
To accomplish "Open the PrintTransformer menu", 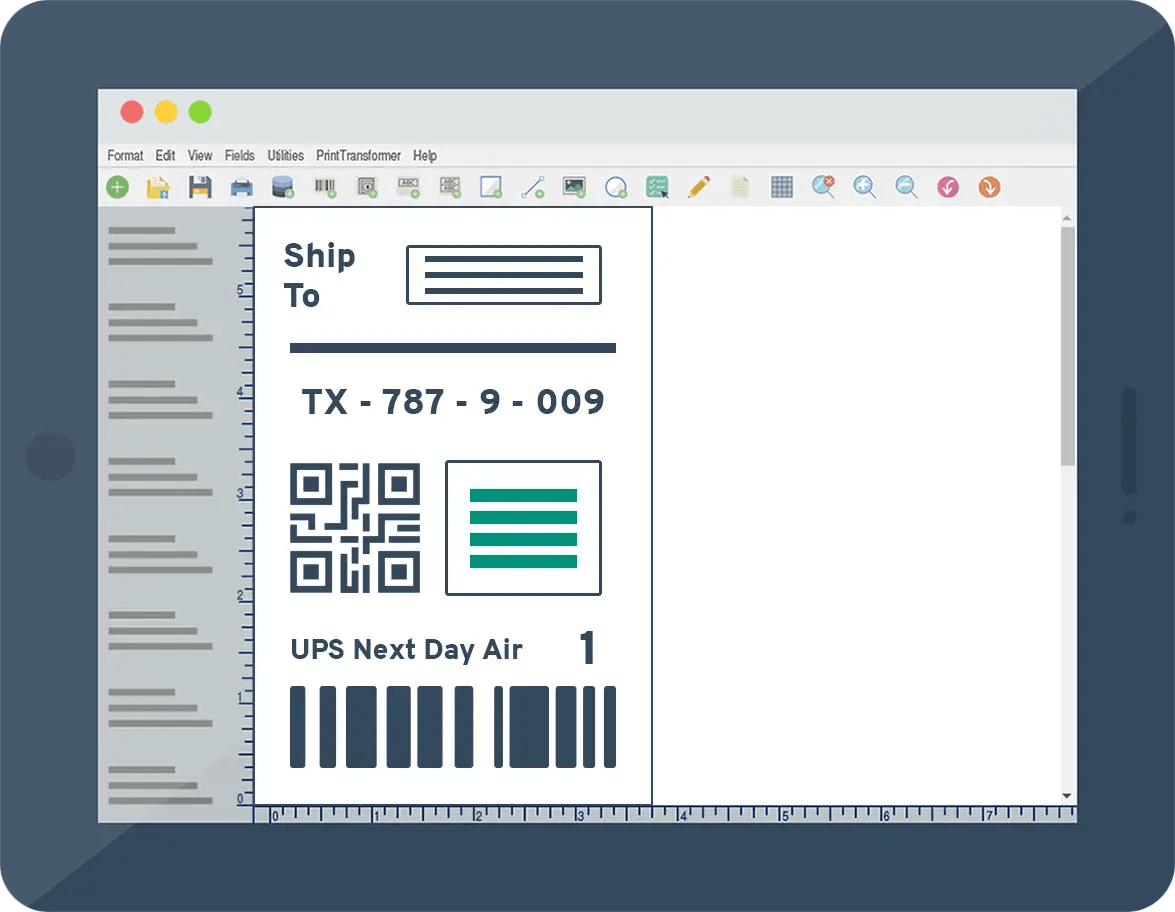I will pyautogui.click(x=358, y=155).
